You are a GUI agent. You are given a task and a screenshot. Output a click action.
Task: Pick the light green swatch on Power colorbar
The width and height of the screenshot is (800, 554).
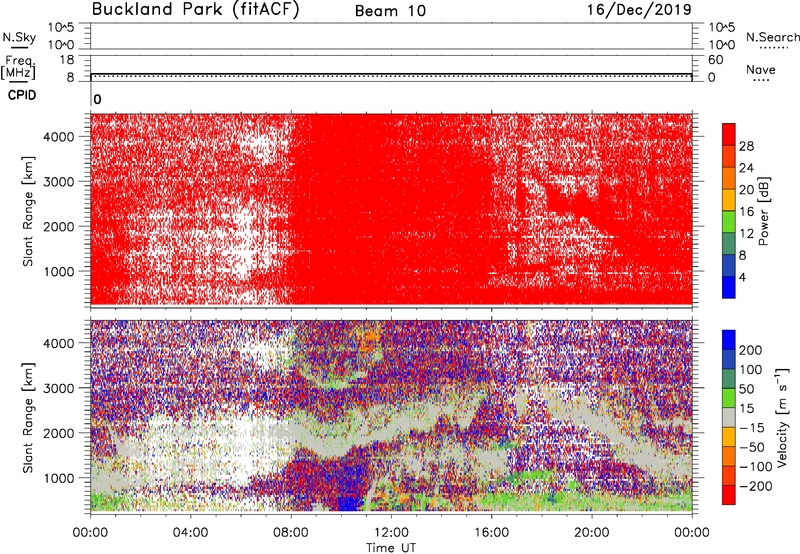729,222
